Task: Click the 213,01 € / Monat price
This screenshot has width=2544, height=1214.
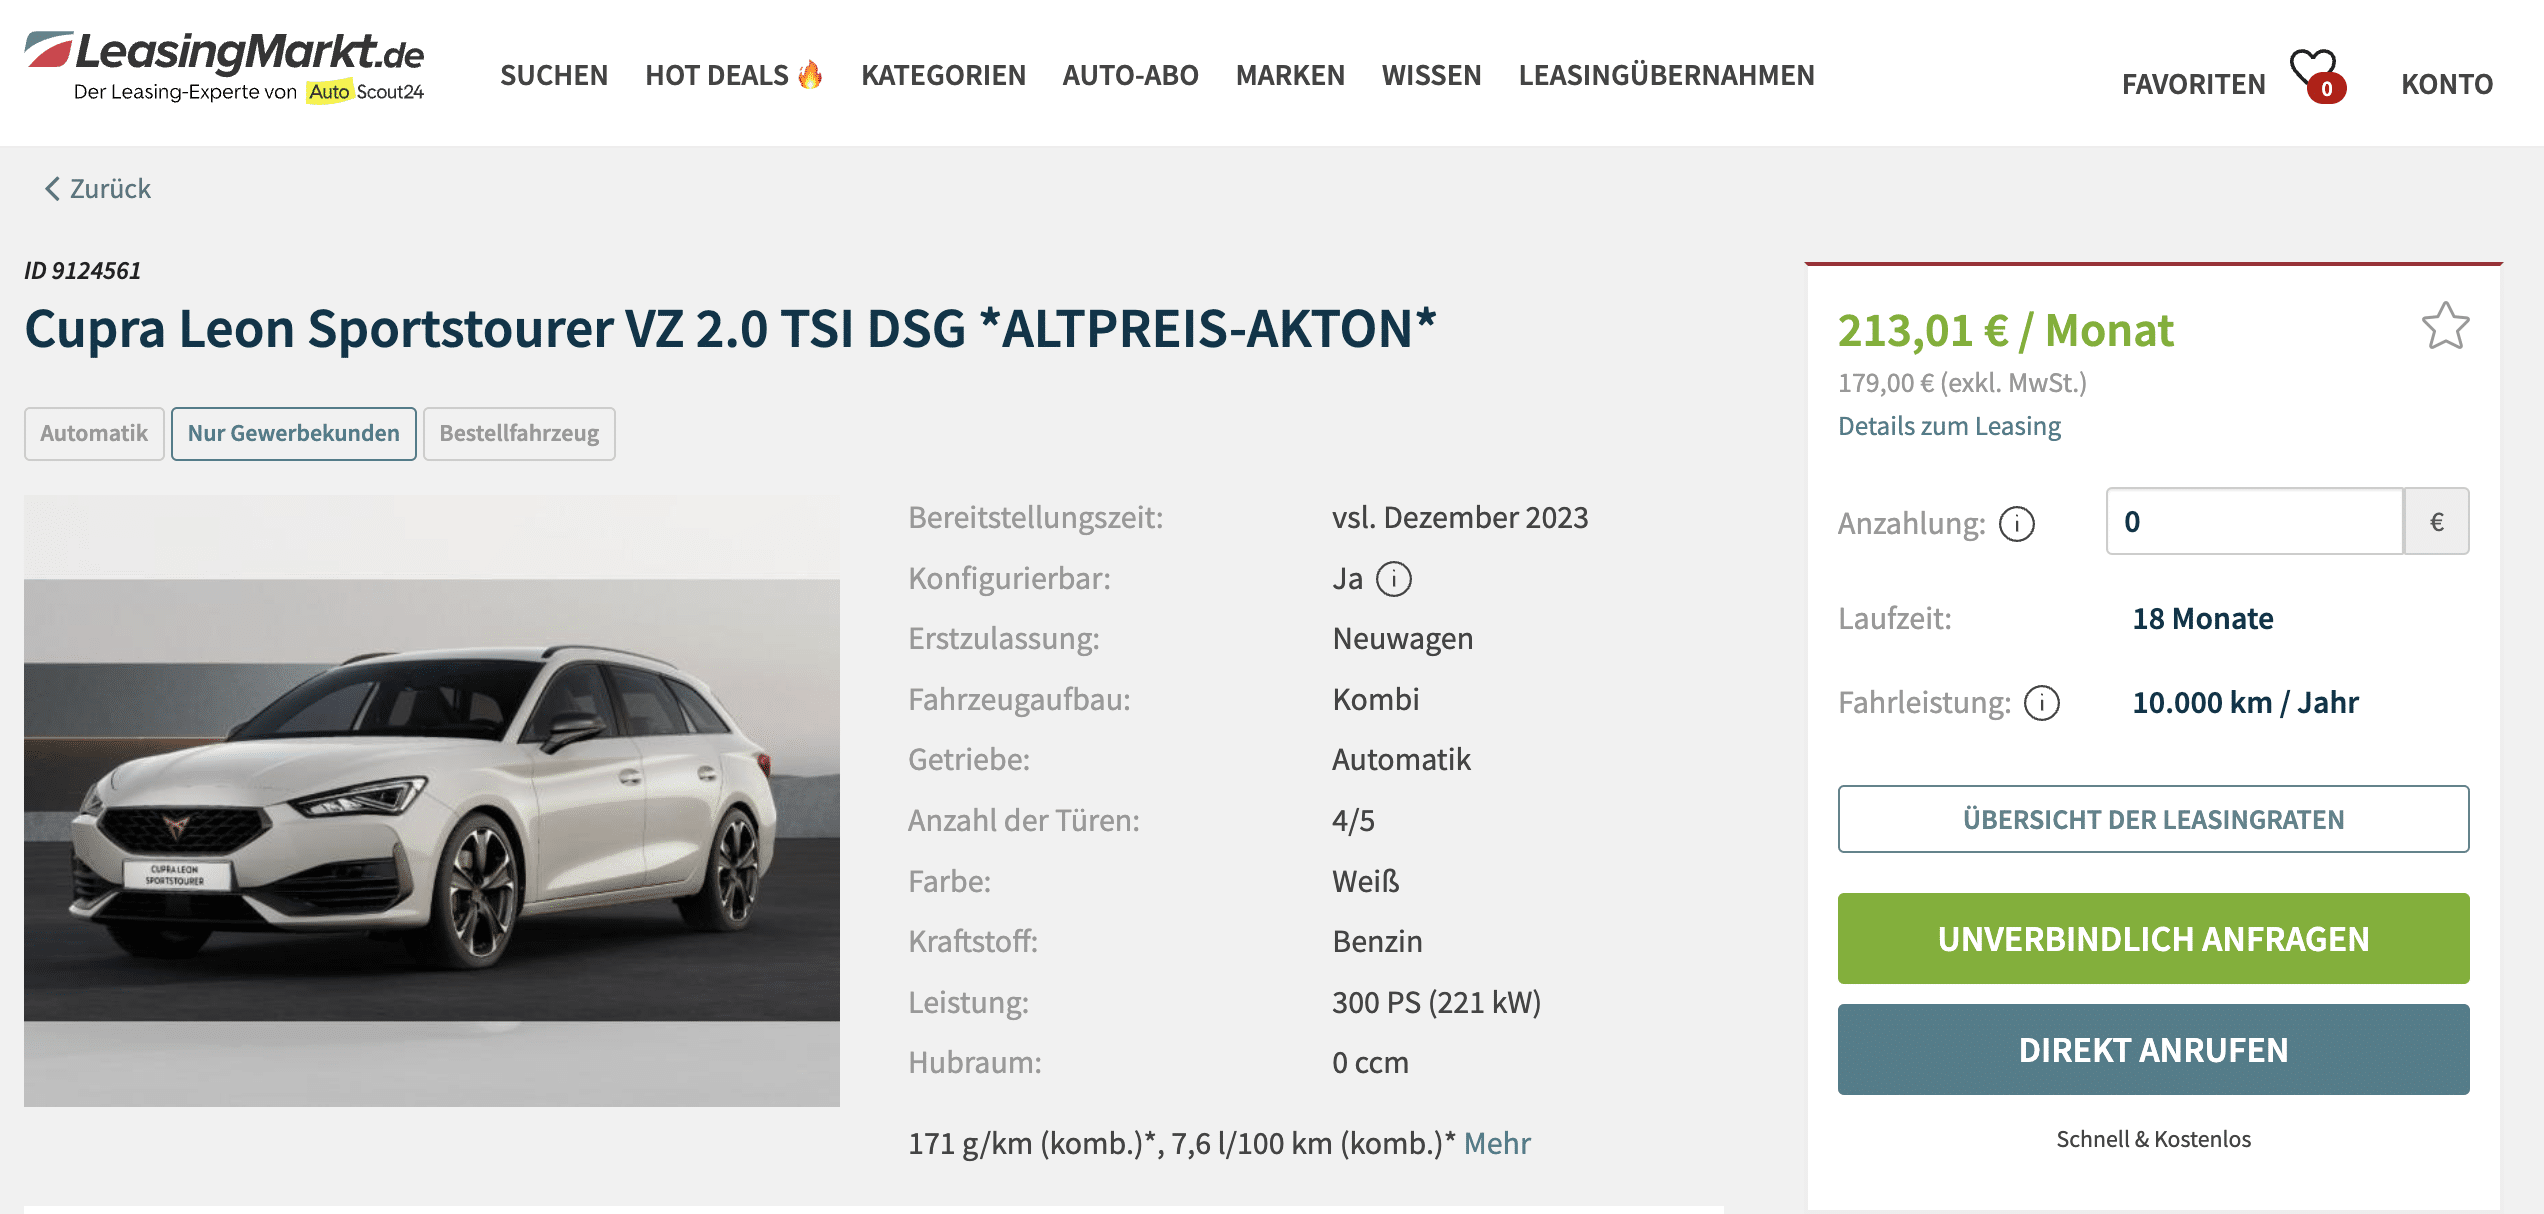Action: point(2005,331)
